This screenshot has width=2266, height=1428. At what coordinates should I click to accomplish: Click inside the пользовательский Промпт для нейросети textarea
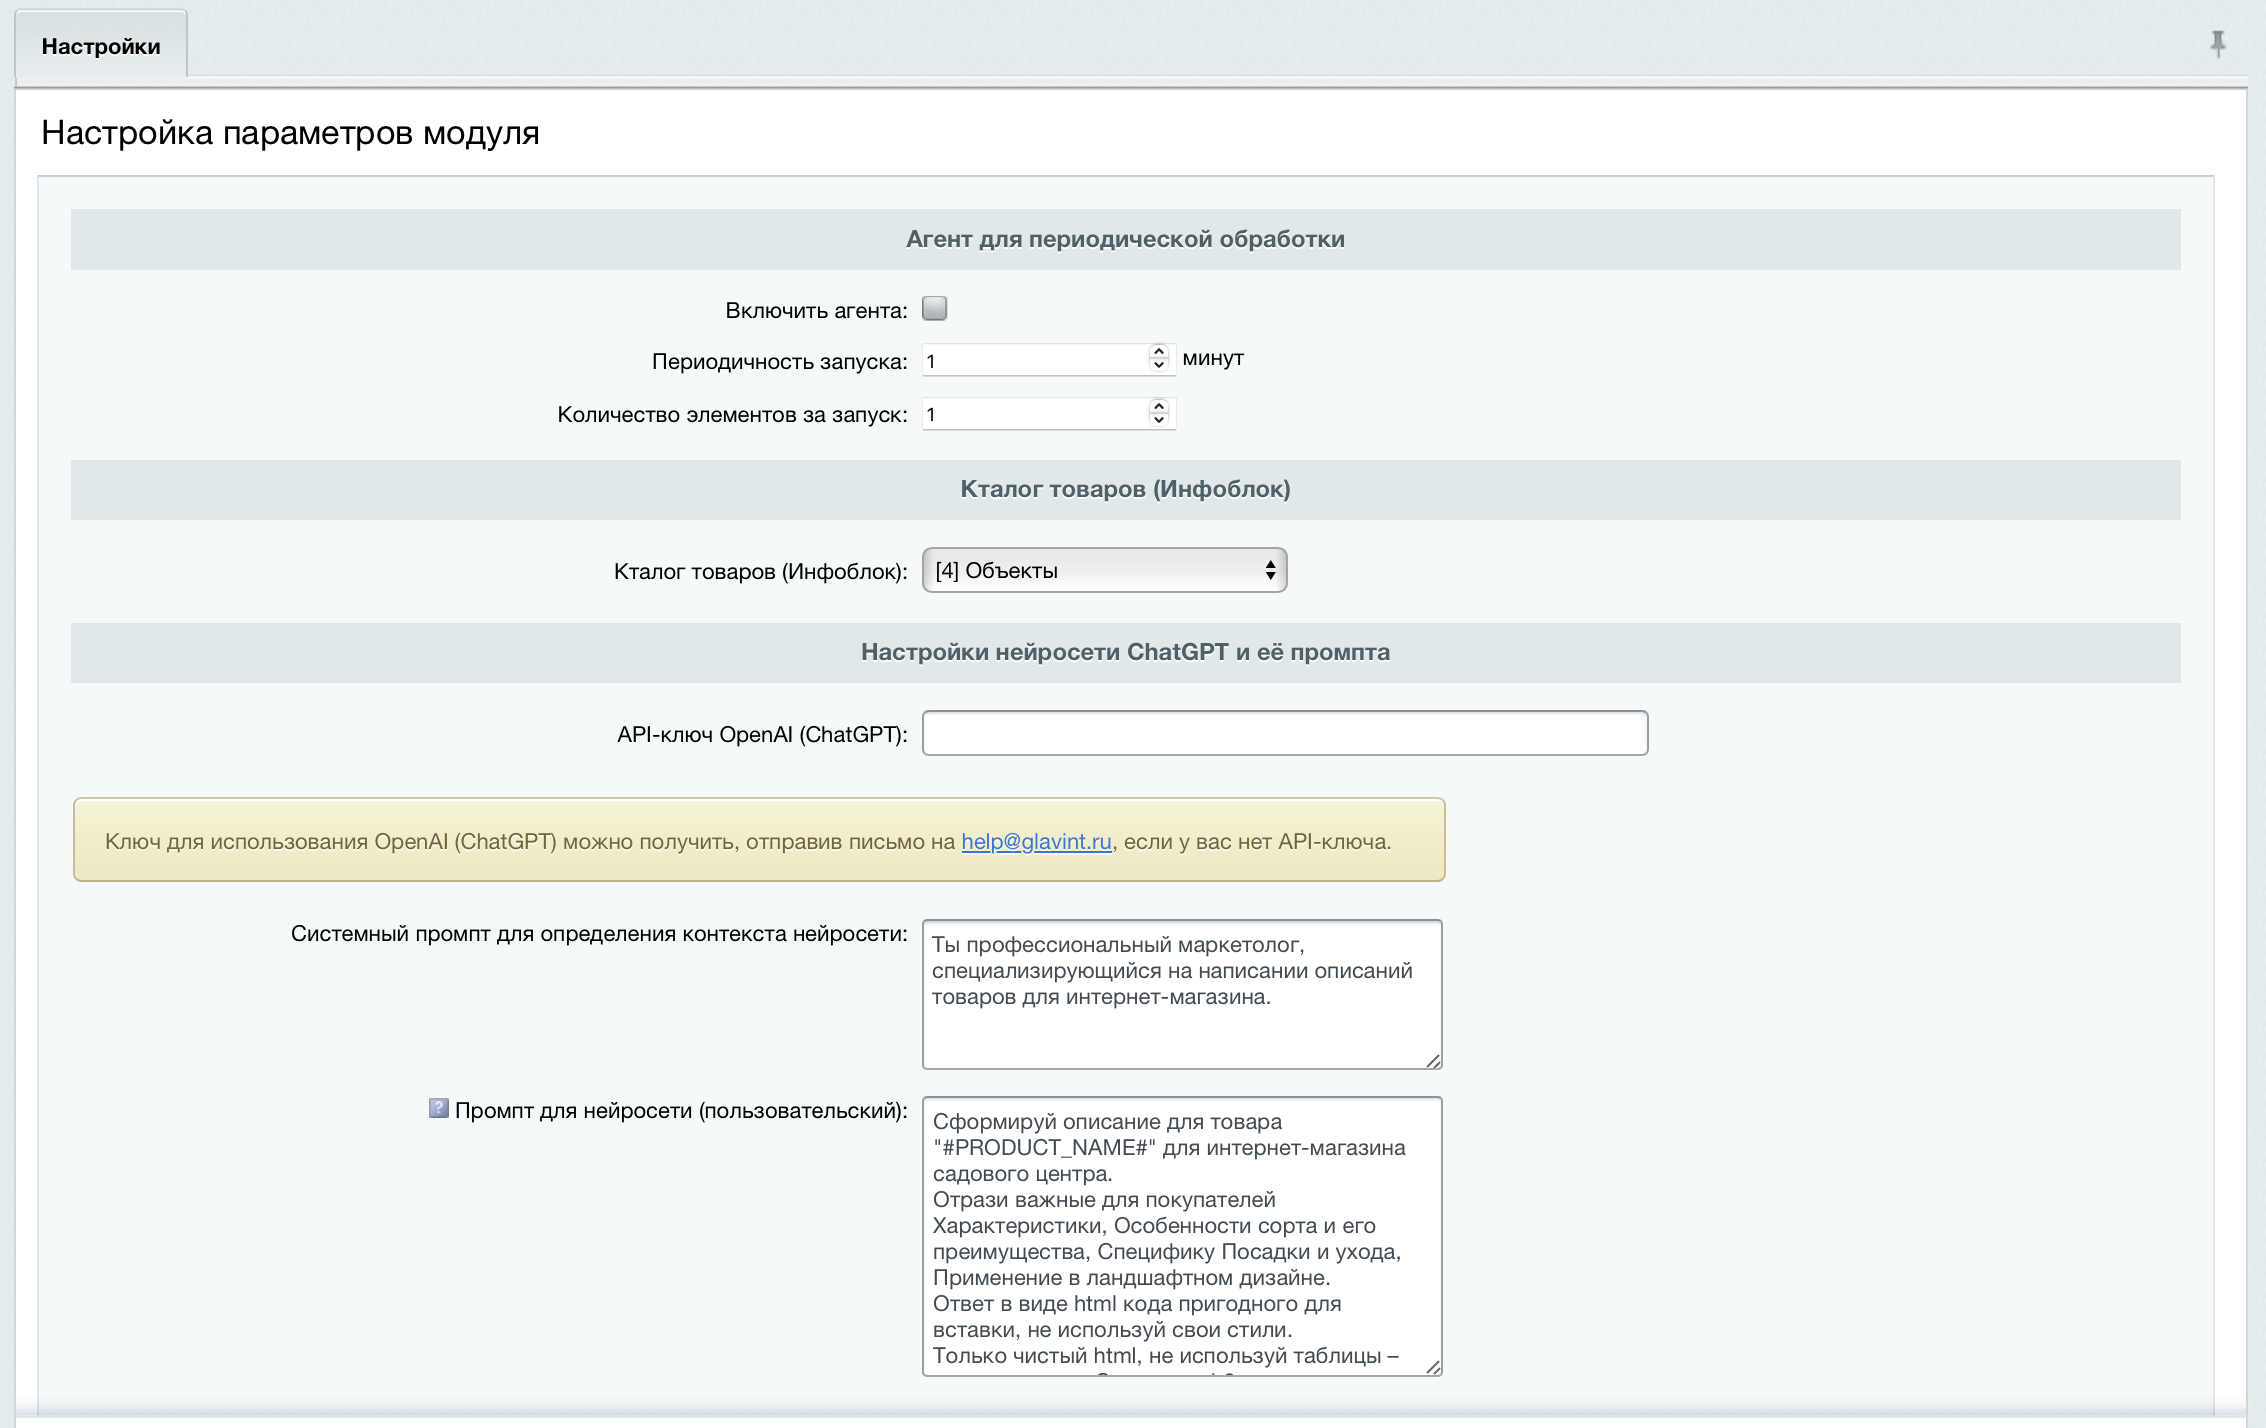click(x=1180, y=1240)
